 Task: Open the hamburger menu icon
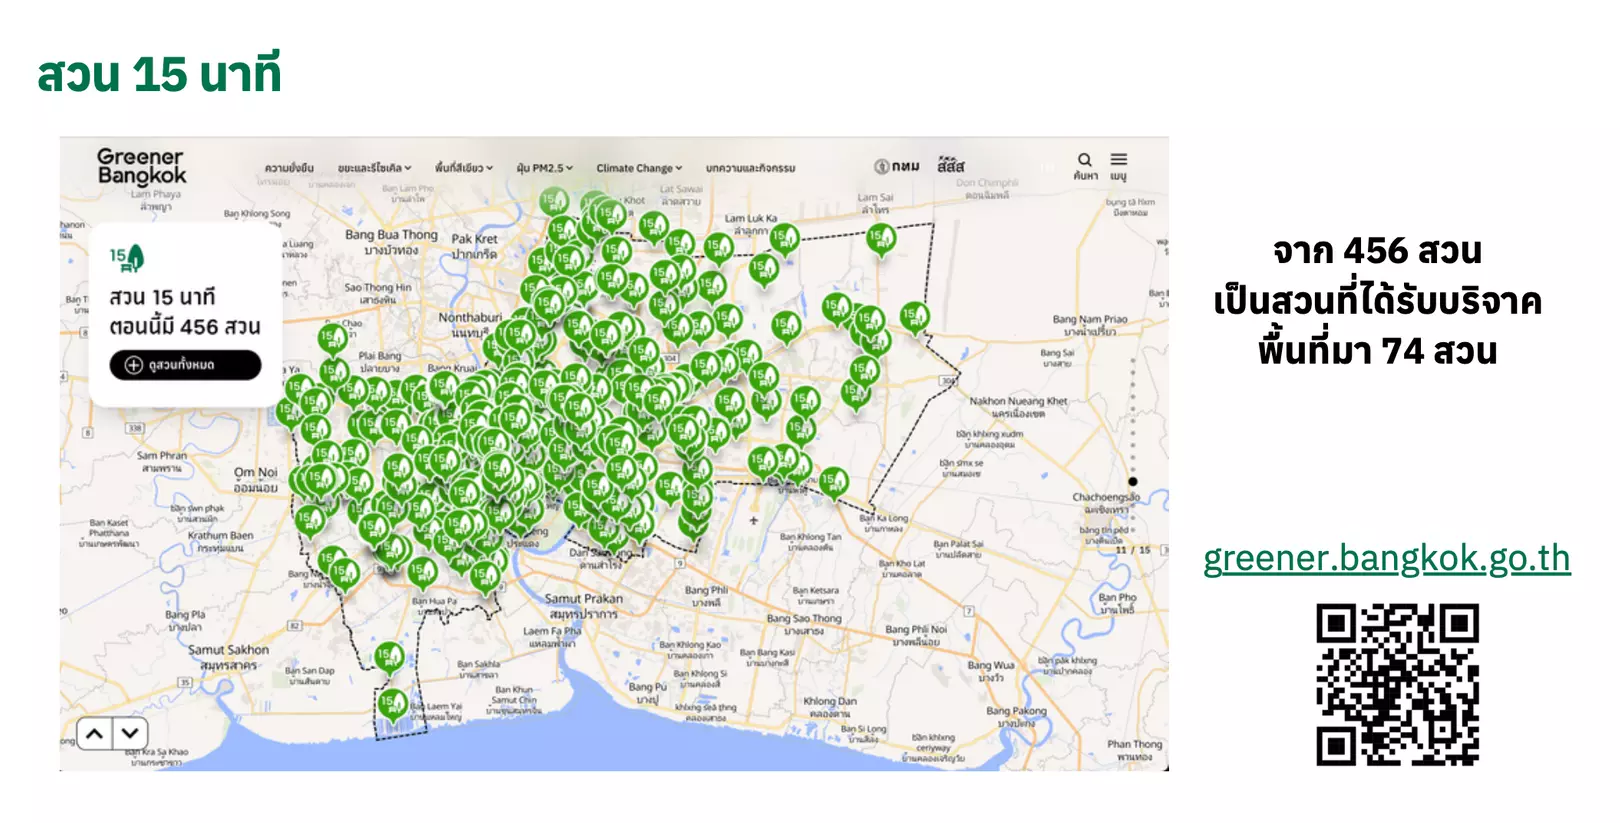[x=1118, y=160]
